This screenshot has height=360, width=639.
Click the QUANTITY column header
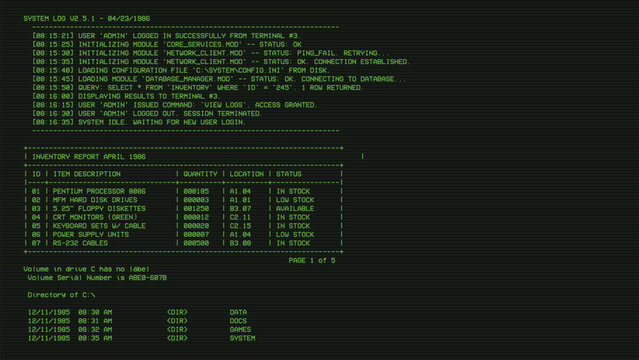pos(200,174)
